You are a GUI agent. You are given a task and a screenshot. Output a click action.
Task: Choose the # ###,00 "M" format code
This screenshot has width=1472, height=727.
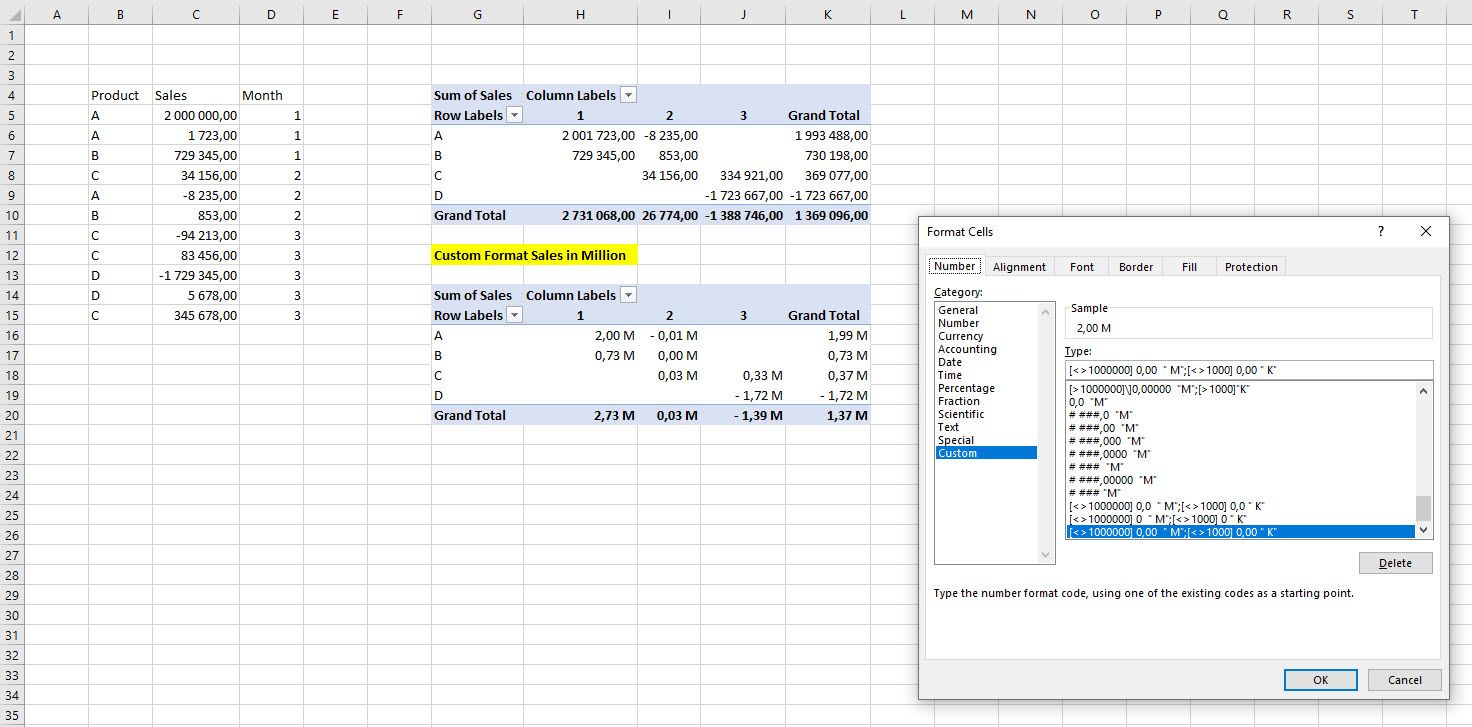click(1240, 428)
